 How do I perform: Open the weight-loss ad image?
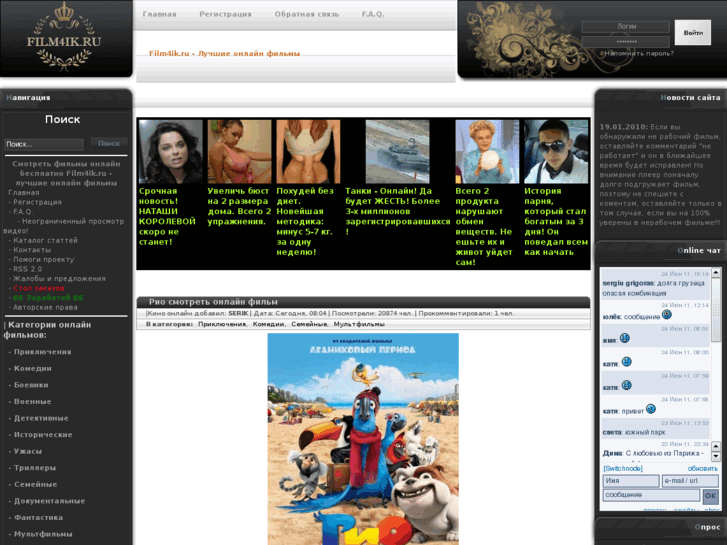308,152
